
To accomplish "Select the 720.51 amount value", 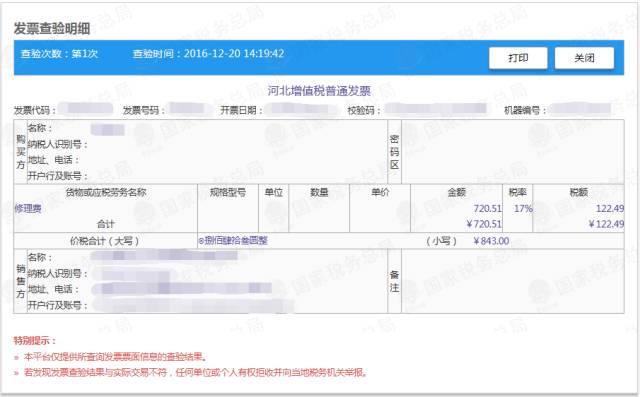I will [x=487, y=208].
